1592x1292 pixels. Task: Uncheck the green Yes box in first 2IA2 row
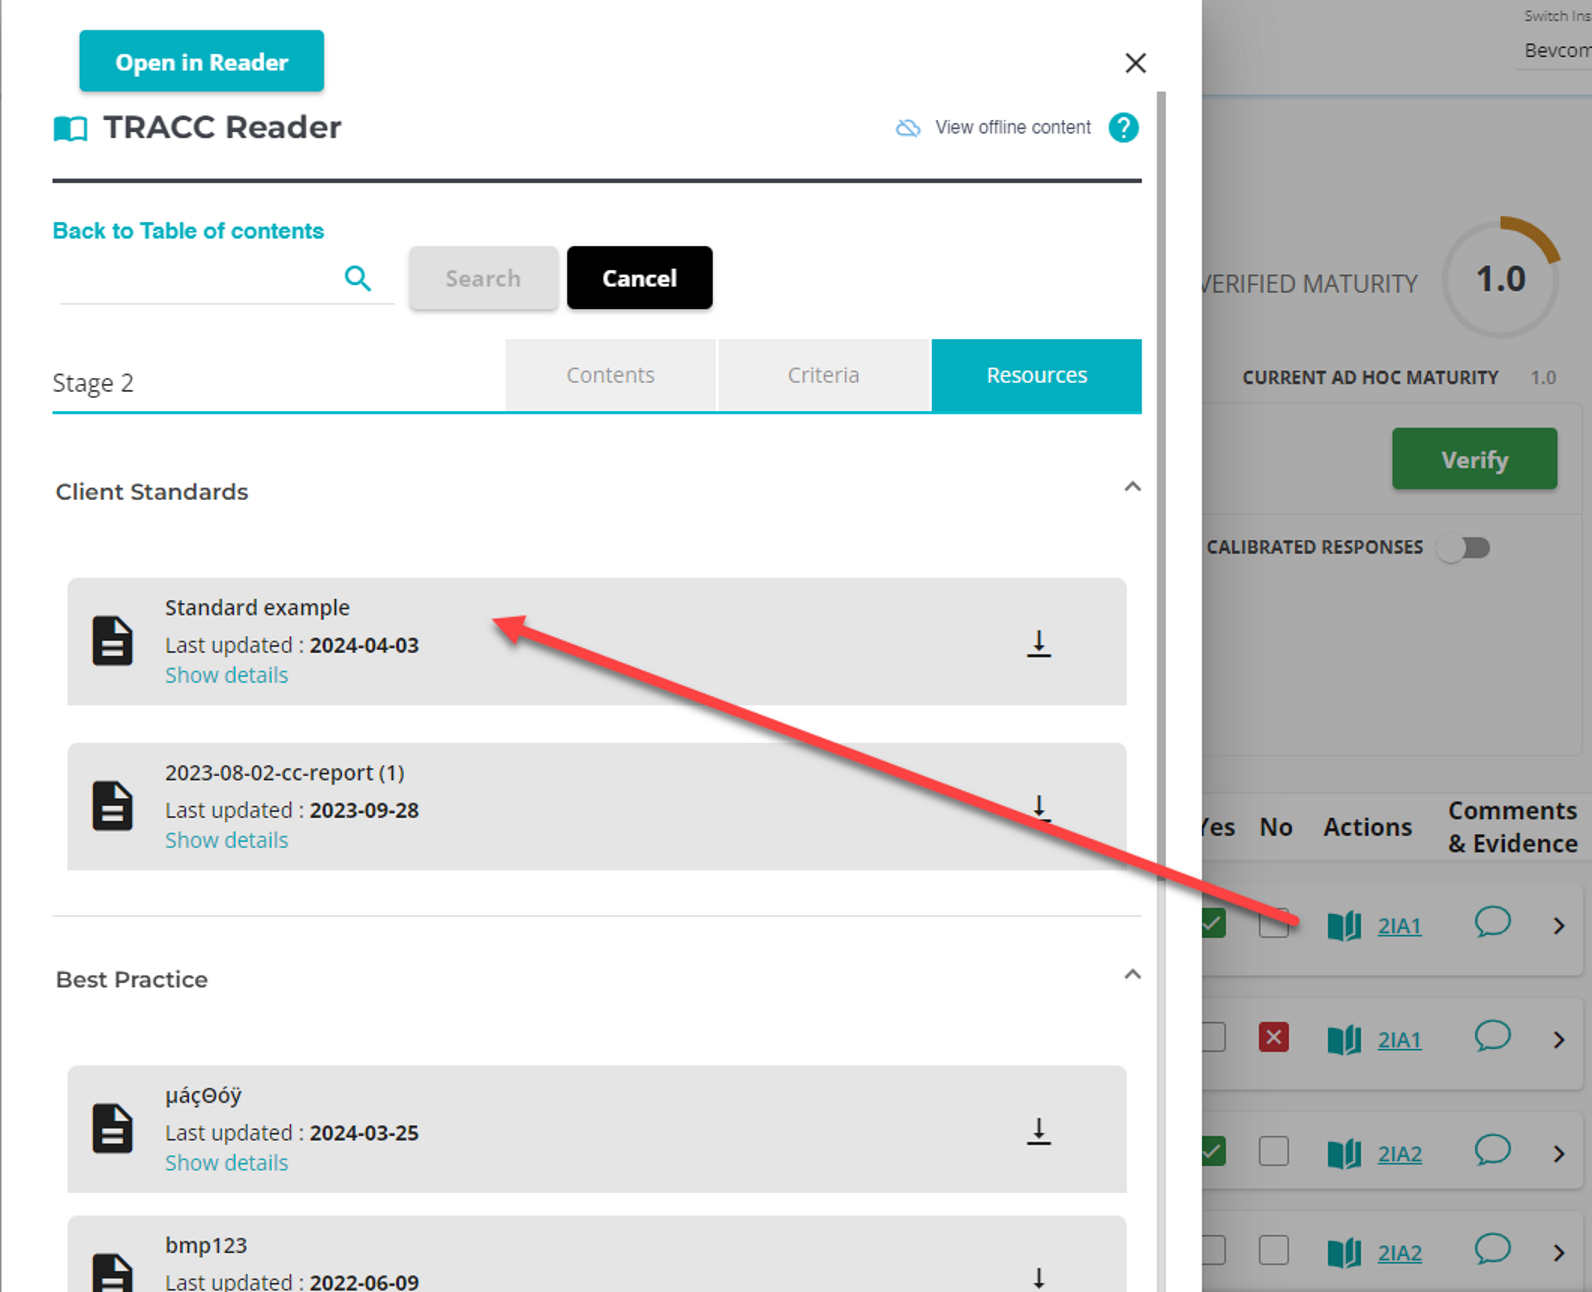1213,1151
